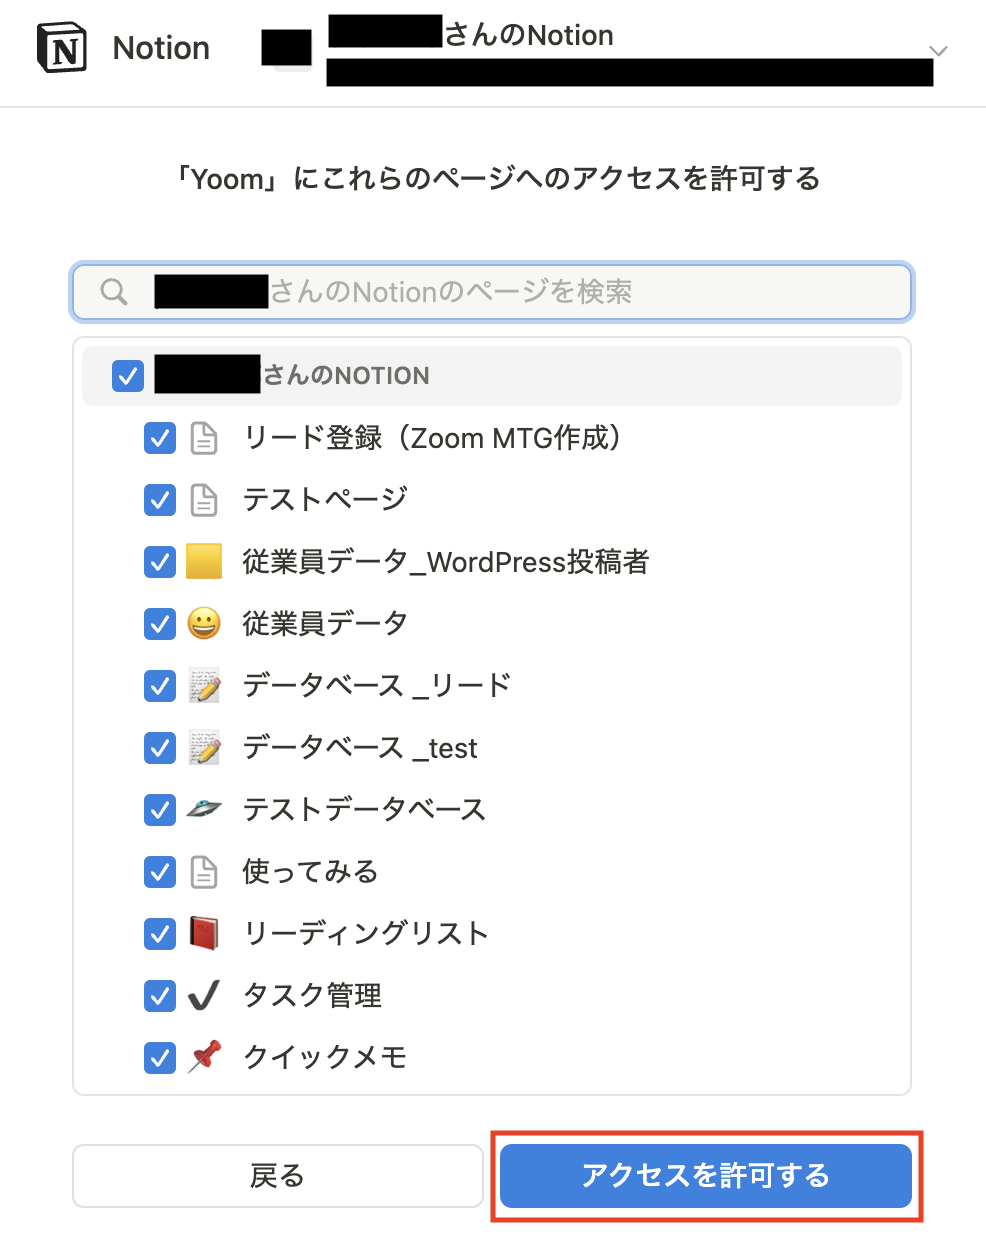Uncheck the top-level workspace checkbox
The height and width of the screenshot is (1248, 986).
tap(128, 376)
